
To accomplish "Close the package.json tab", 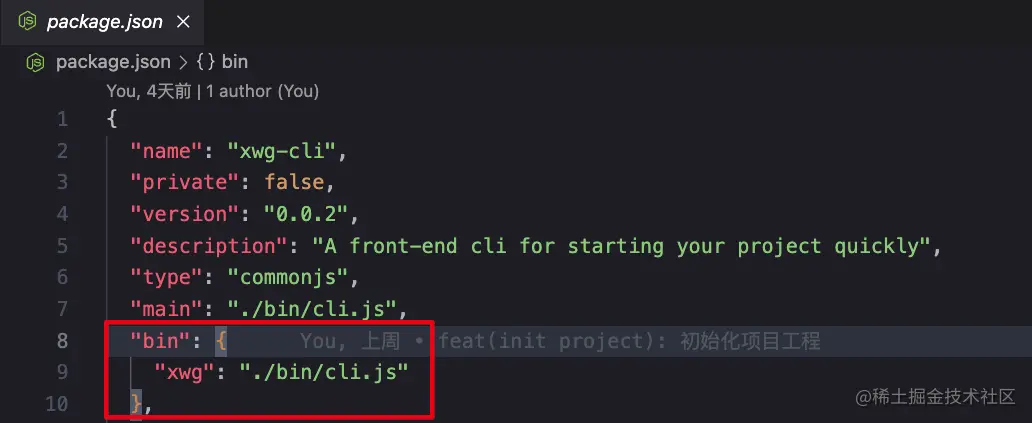I will 184,22.
